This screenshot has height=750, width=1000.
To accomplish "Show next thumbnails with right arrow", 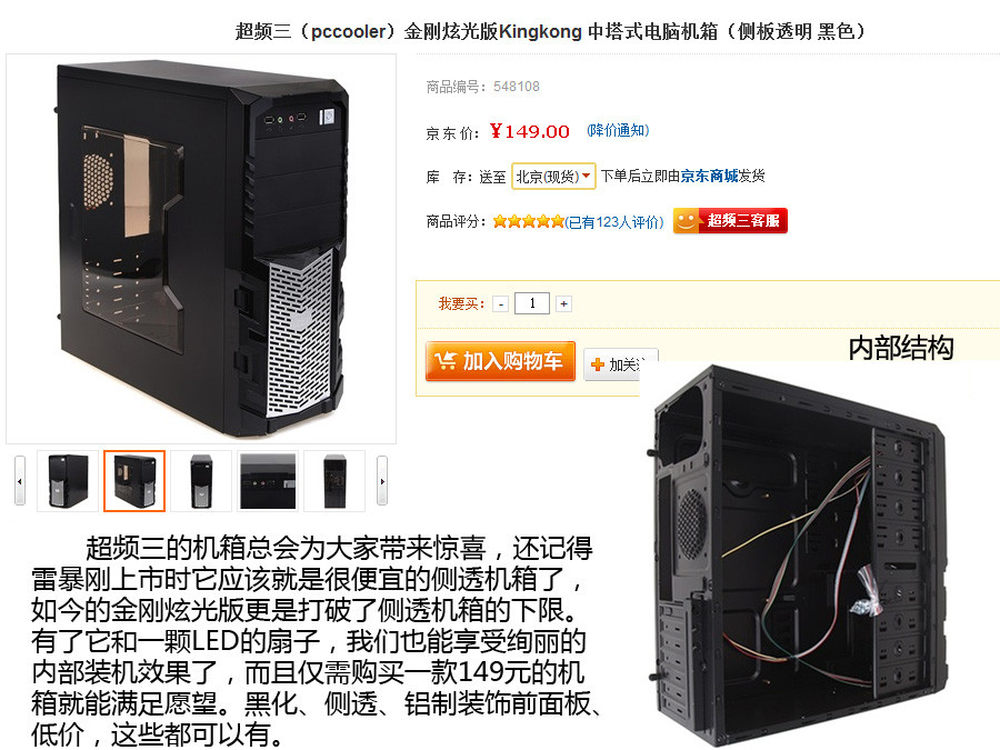I will [x=382, y=481].
